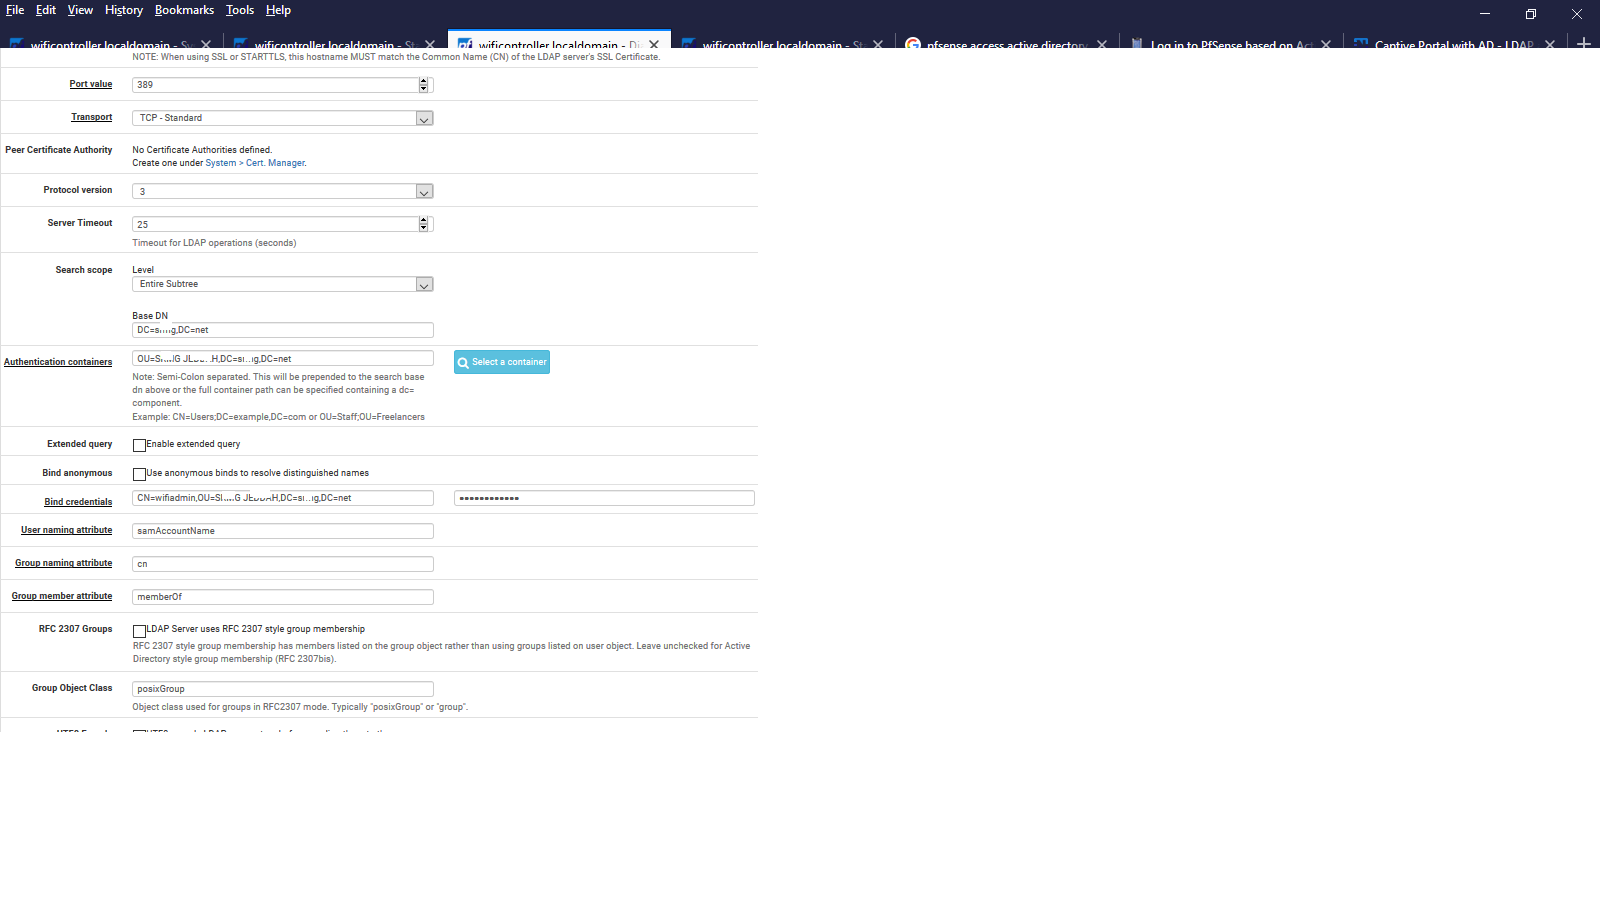Minimize the browser window
The width and height of the screenshot is (1600, 900).
coord(1485,14)
